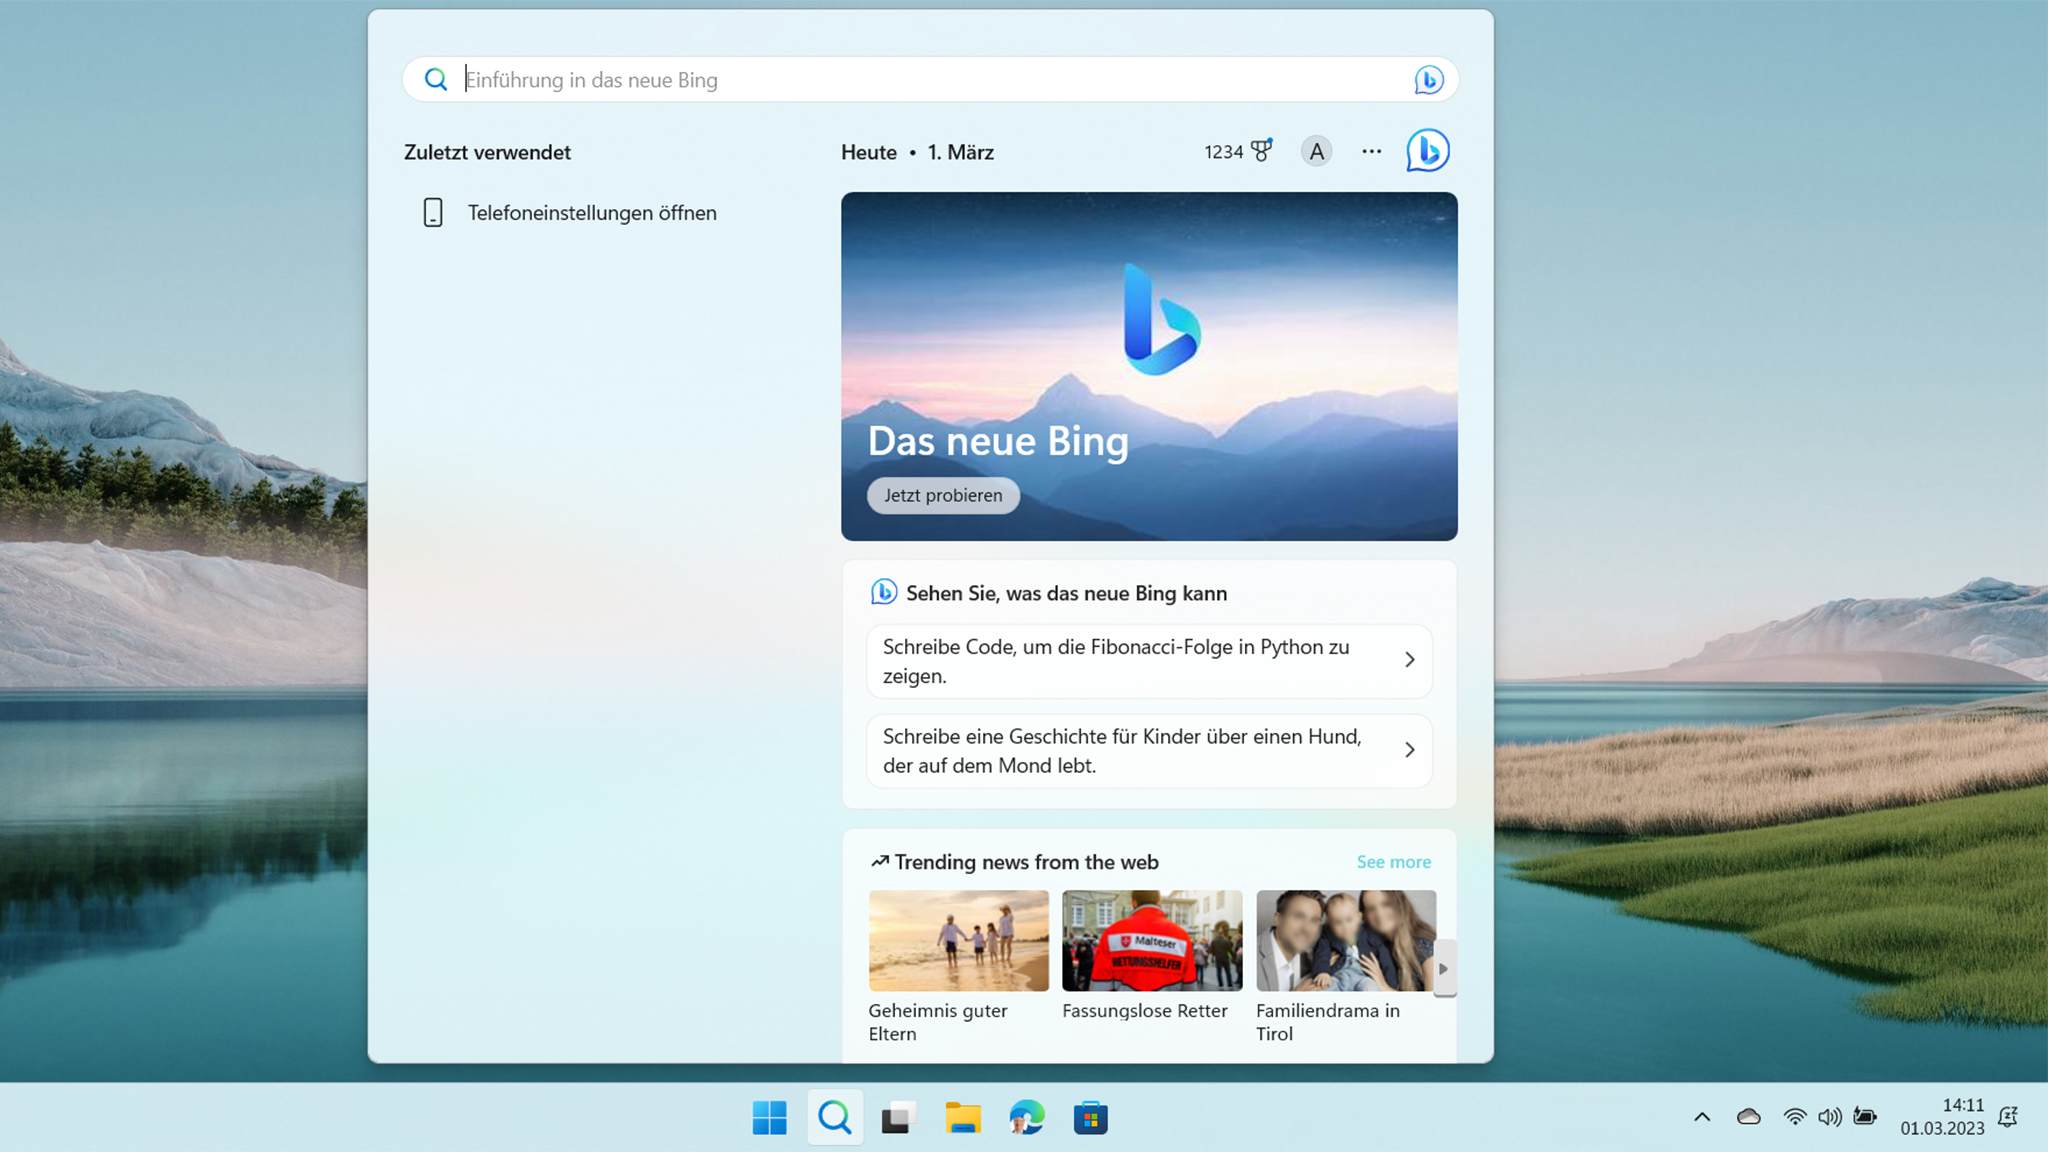The width and height of the screenshot is (2048, 1152).
Task: Open the three-dot options menu
Action: pos(1371,150)
